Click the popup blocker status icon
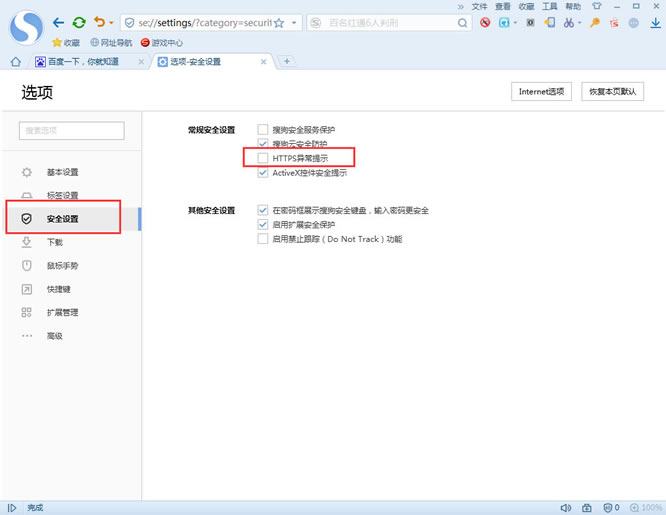 [587, 508]
